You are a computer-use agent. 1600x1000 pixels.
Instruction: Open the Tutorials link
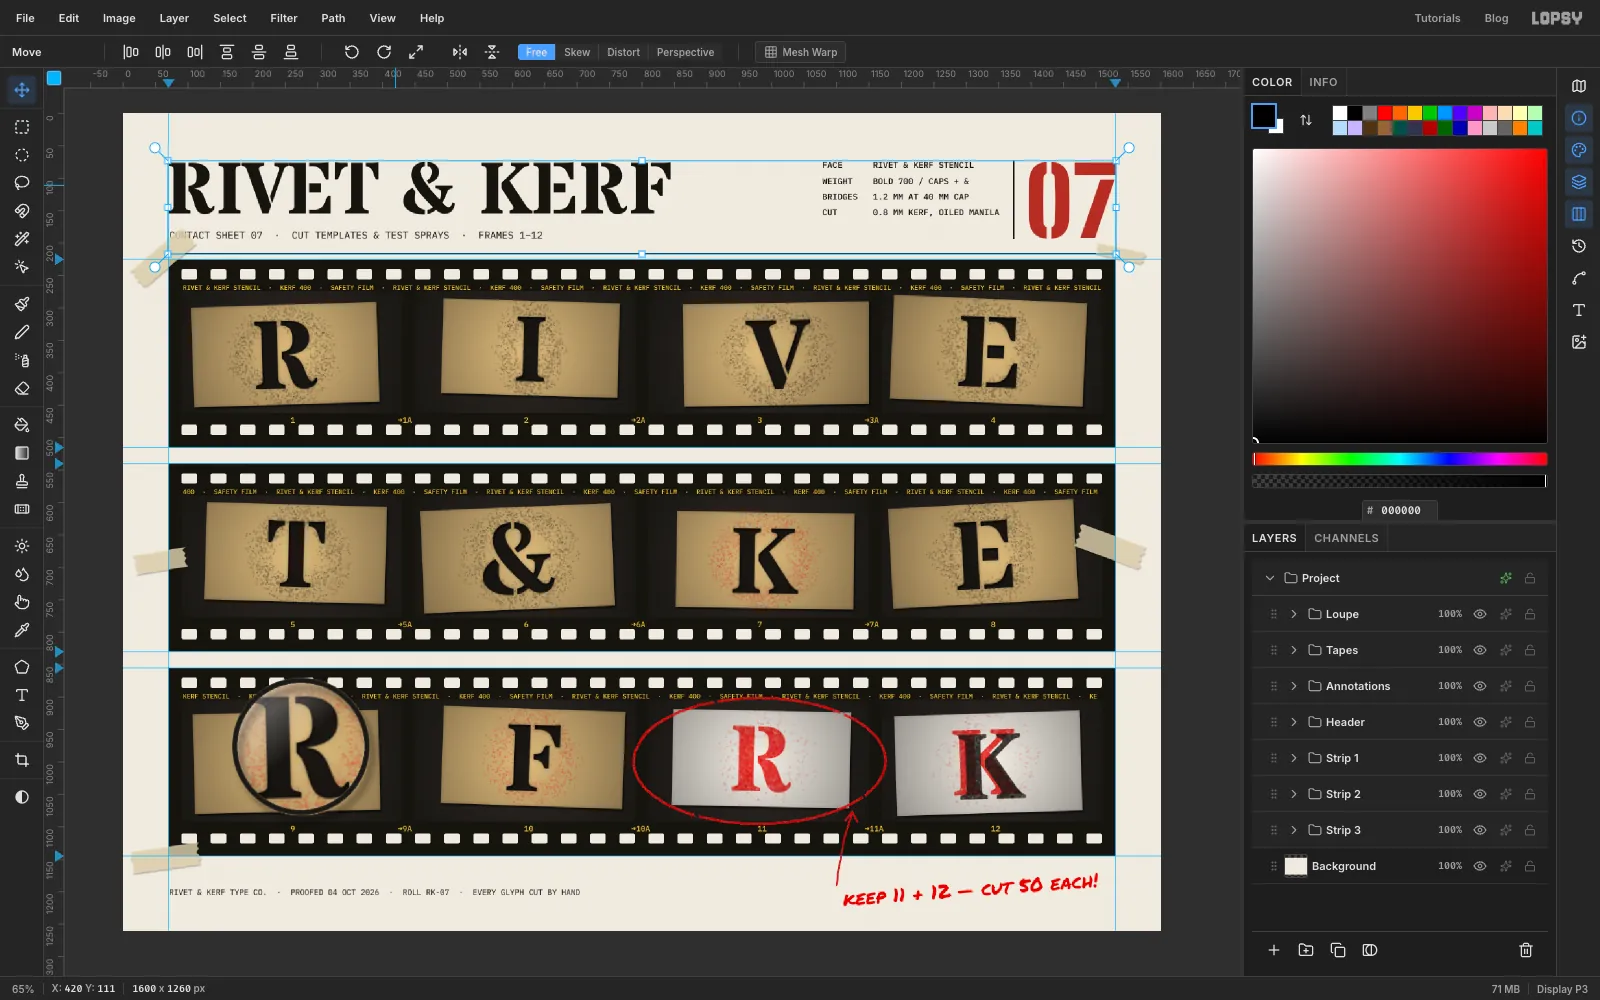pos(1437,18)
